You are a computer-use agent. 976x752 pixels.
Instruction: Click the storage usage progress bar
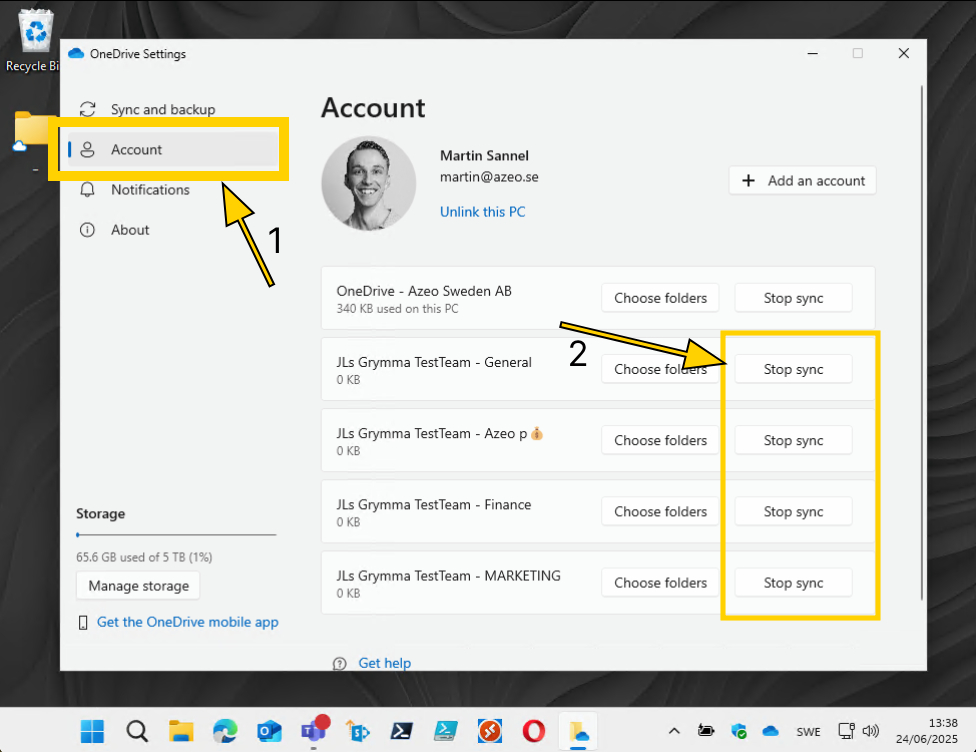pos(176,533)
